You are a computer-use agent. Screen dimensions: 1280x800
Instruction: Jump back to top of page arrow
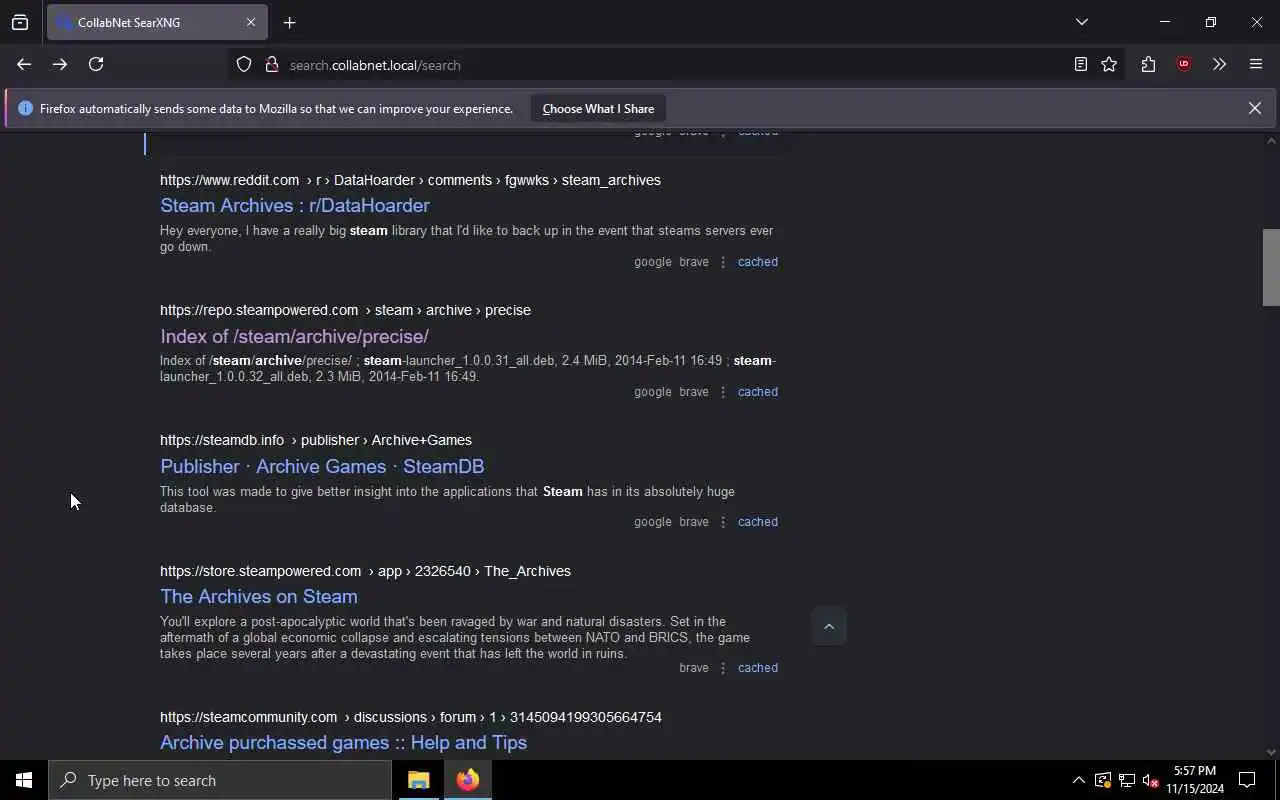[829, 627]
